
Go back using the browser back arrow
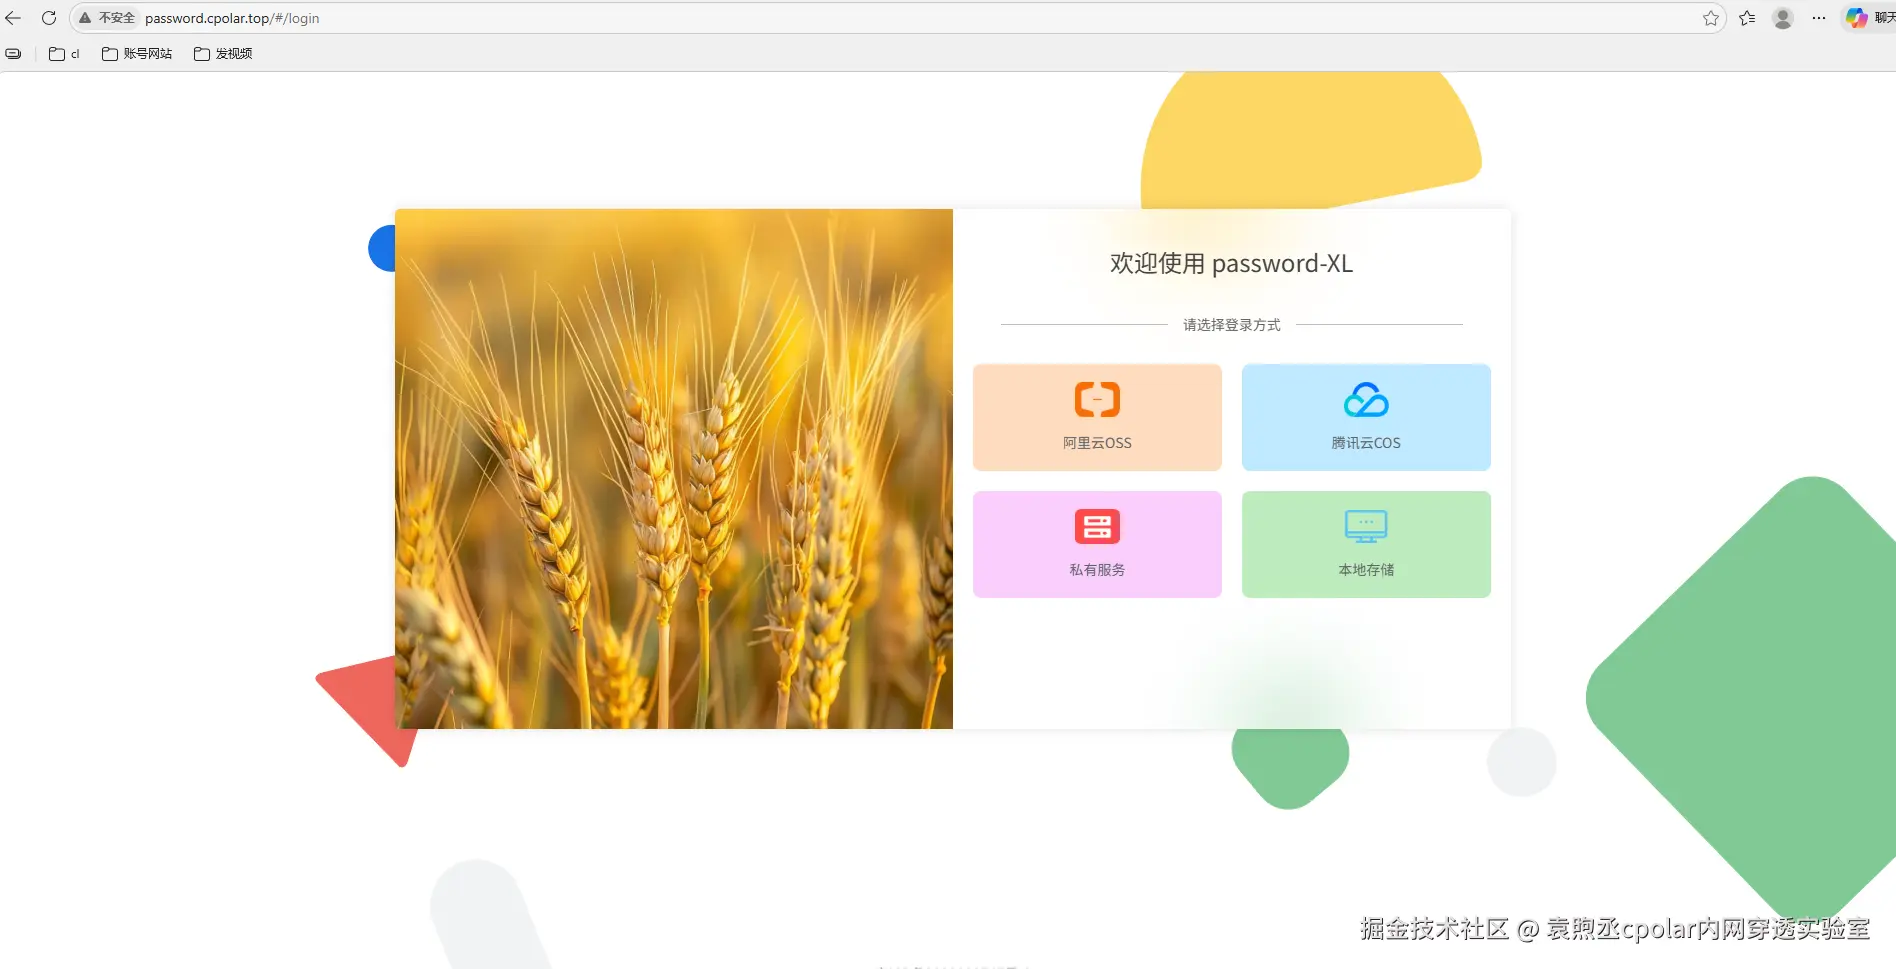(13, 18)
